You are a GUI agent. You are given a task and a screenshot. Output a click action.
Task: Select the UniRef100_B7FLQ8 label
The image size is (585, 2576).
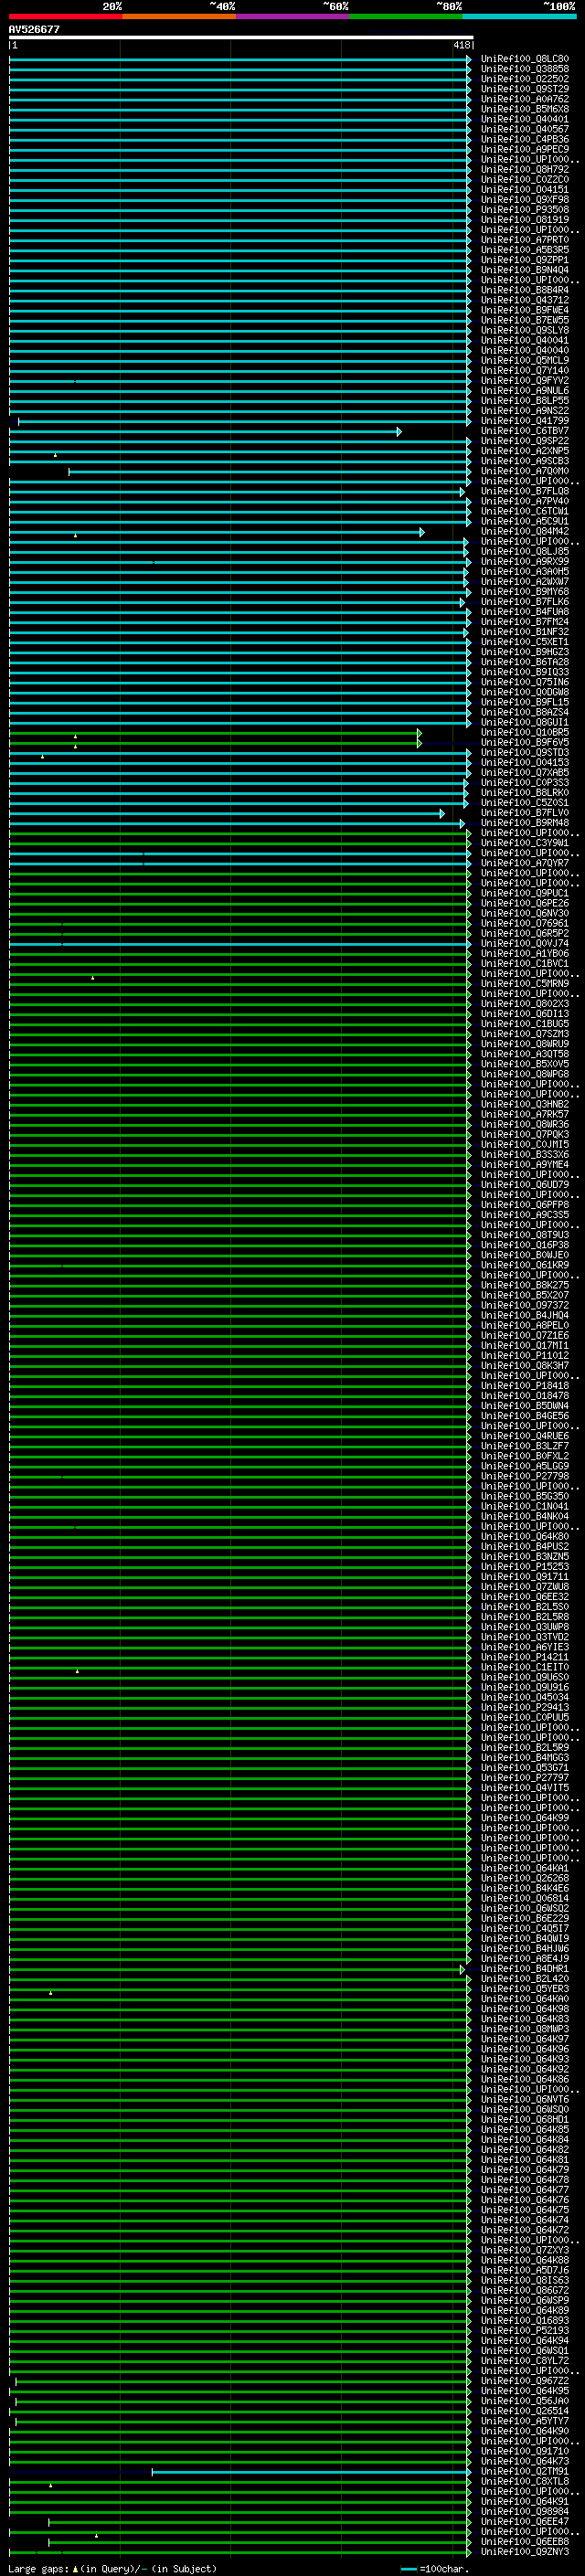(524, 491)
